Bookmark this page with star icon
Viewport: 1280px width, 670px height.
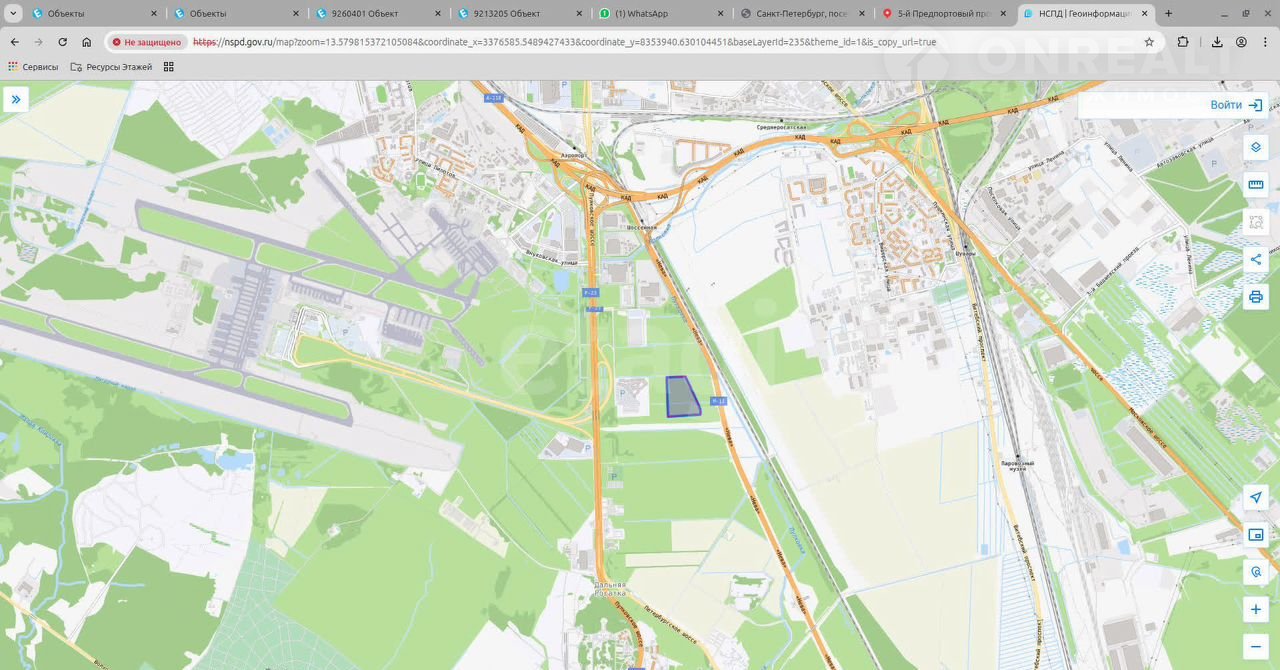(x=1149, y=42)
